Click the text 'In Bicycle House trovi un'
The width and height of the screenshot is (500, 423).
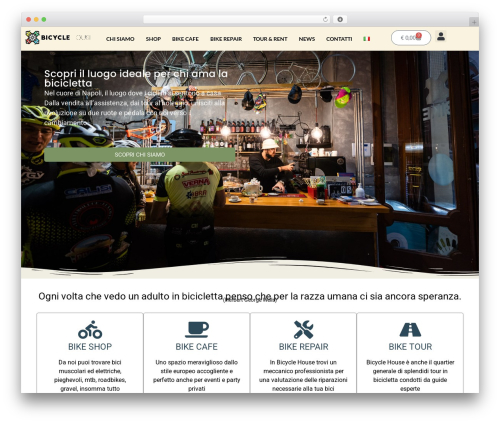pyautogui.click(x=303, y=362)
